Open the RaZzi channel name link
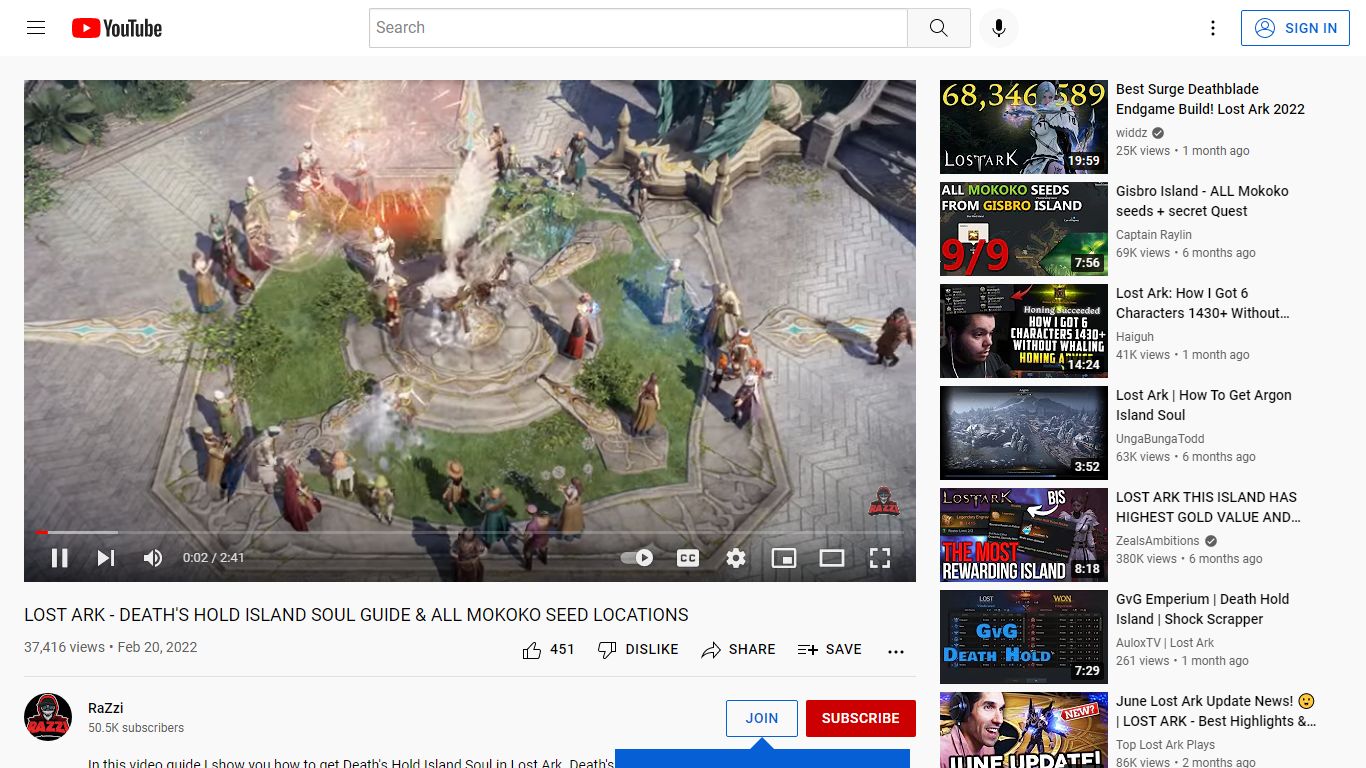The image size is (1366, 768). (x=106, y=708)
